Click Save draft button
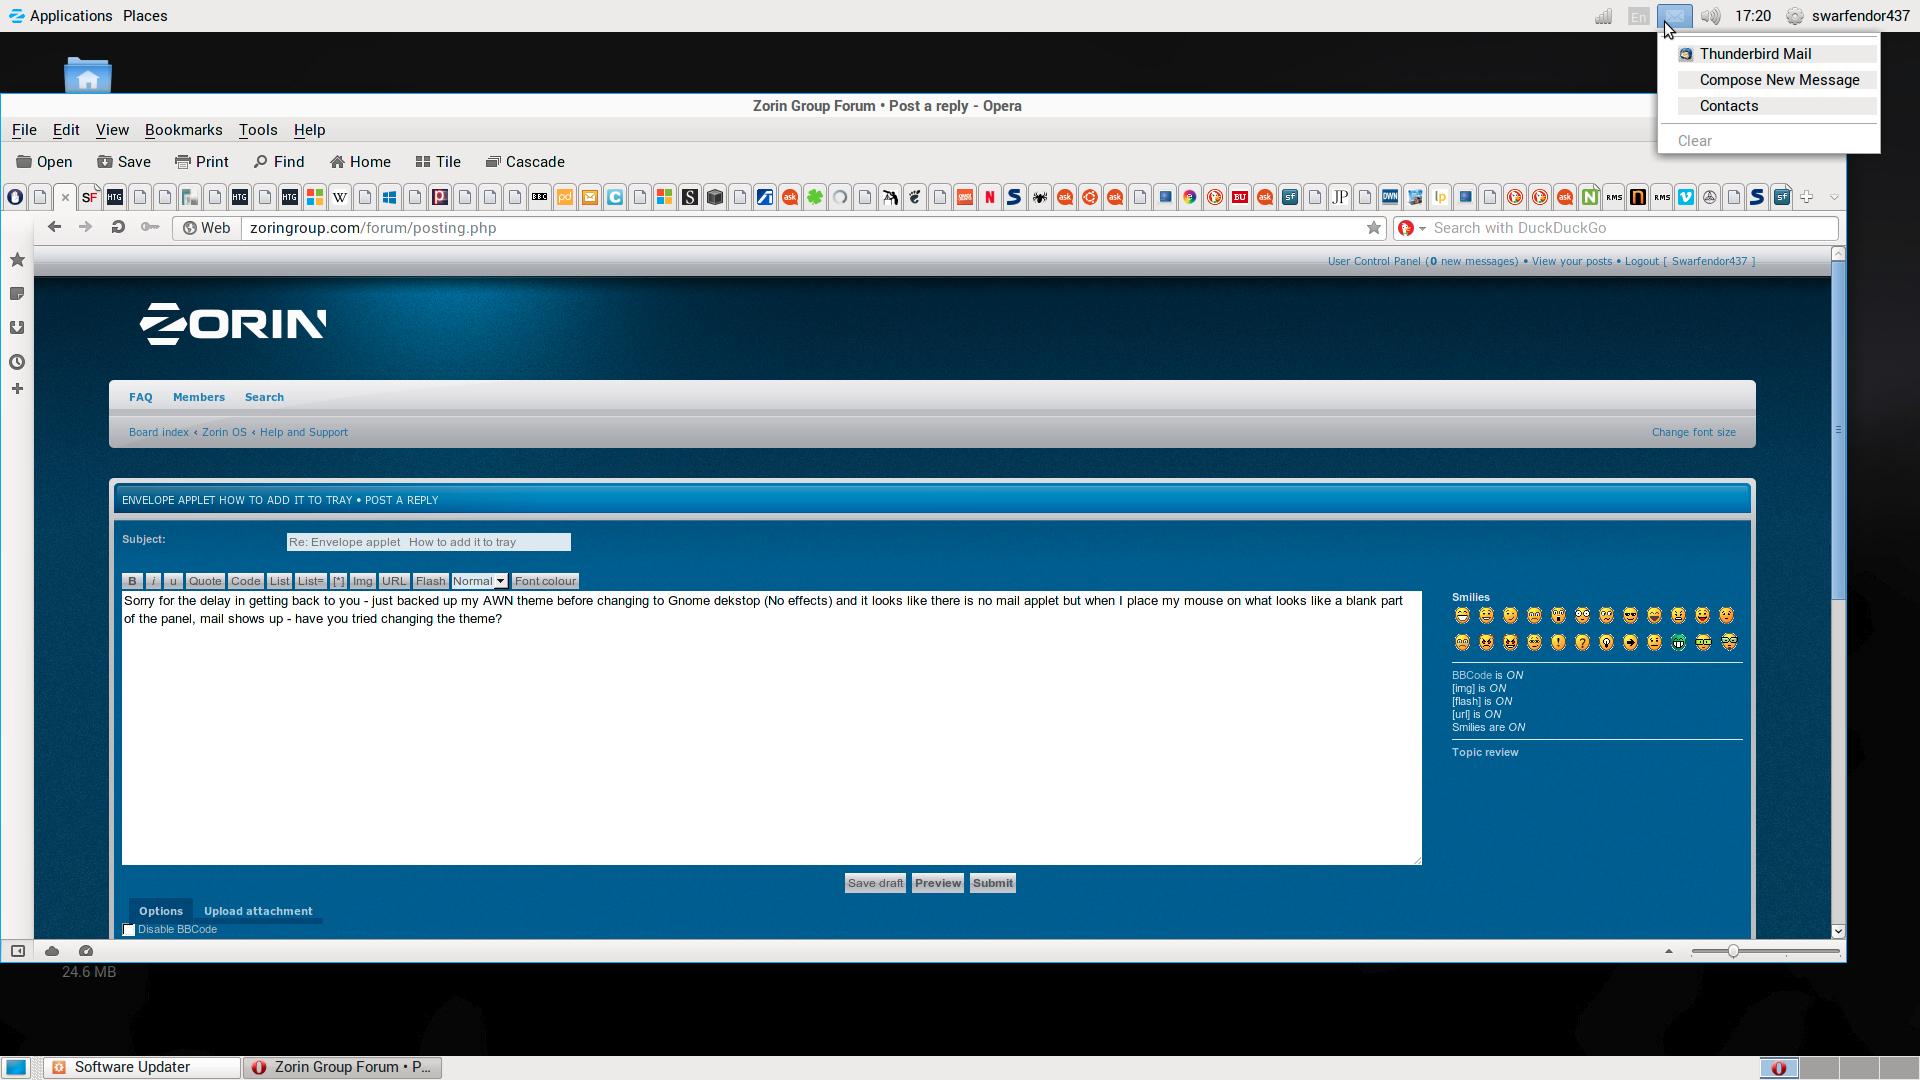This screenshot has height=1080, width=1920. (875, 883)
